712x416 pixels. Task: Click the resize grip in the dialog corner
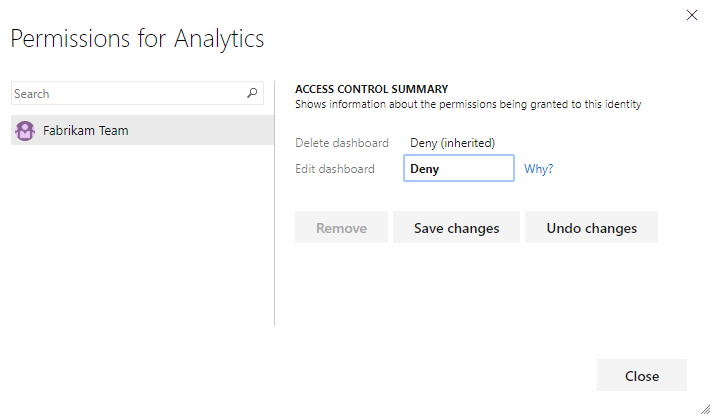[x=705, y=409]
